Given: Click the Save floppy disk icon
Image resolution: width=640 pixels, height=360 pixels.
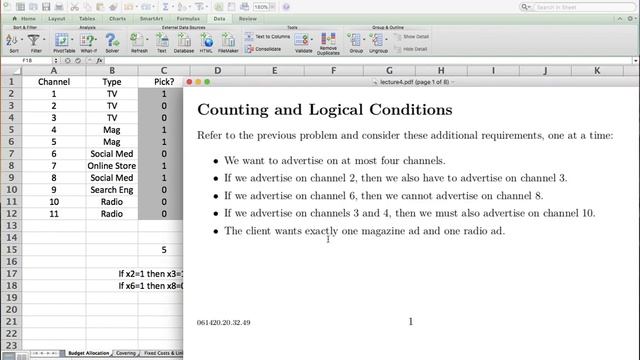Looking at the screenshot, I should click(46, 7).
